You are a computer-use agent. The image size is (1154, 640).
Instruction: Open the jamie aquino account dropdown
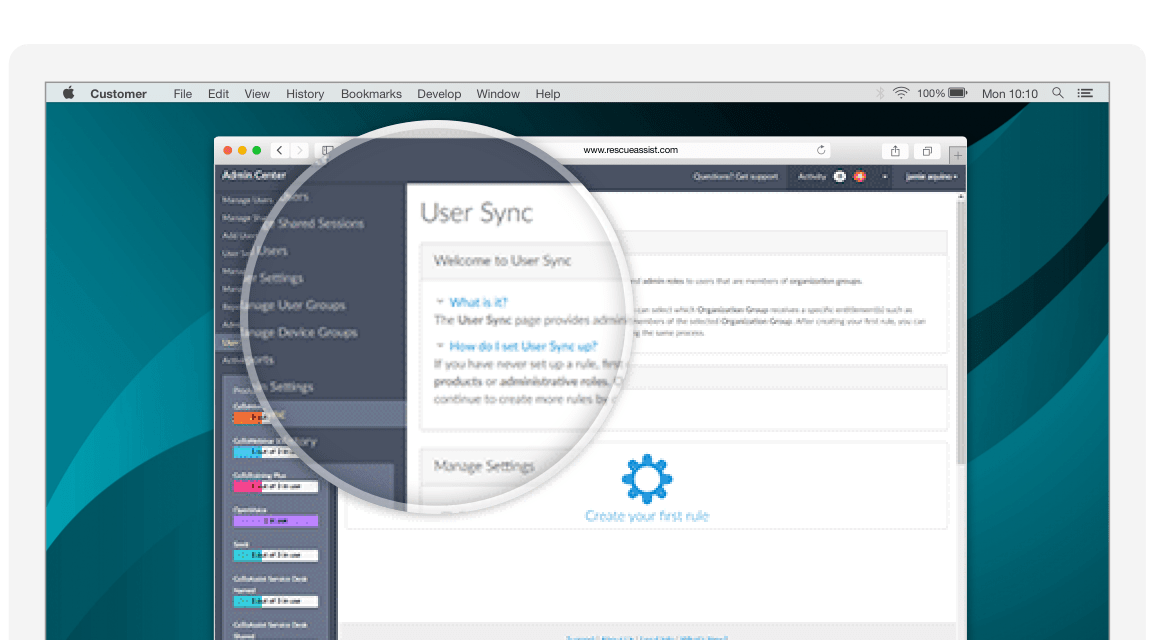coord(931,176)
